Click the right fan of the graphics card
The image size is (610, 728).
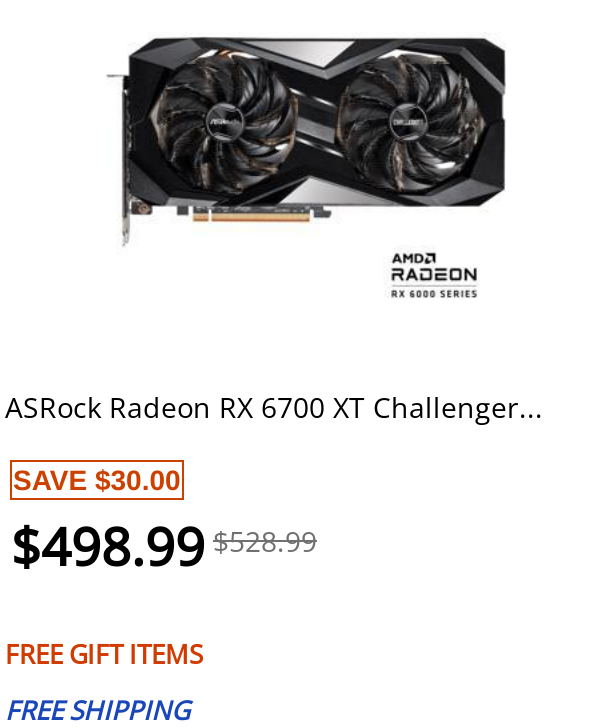408,123
